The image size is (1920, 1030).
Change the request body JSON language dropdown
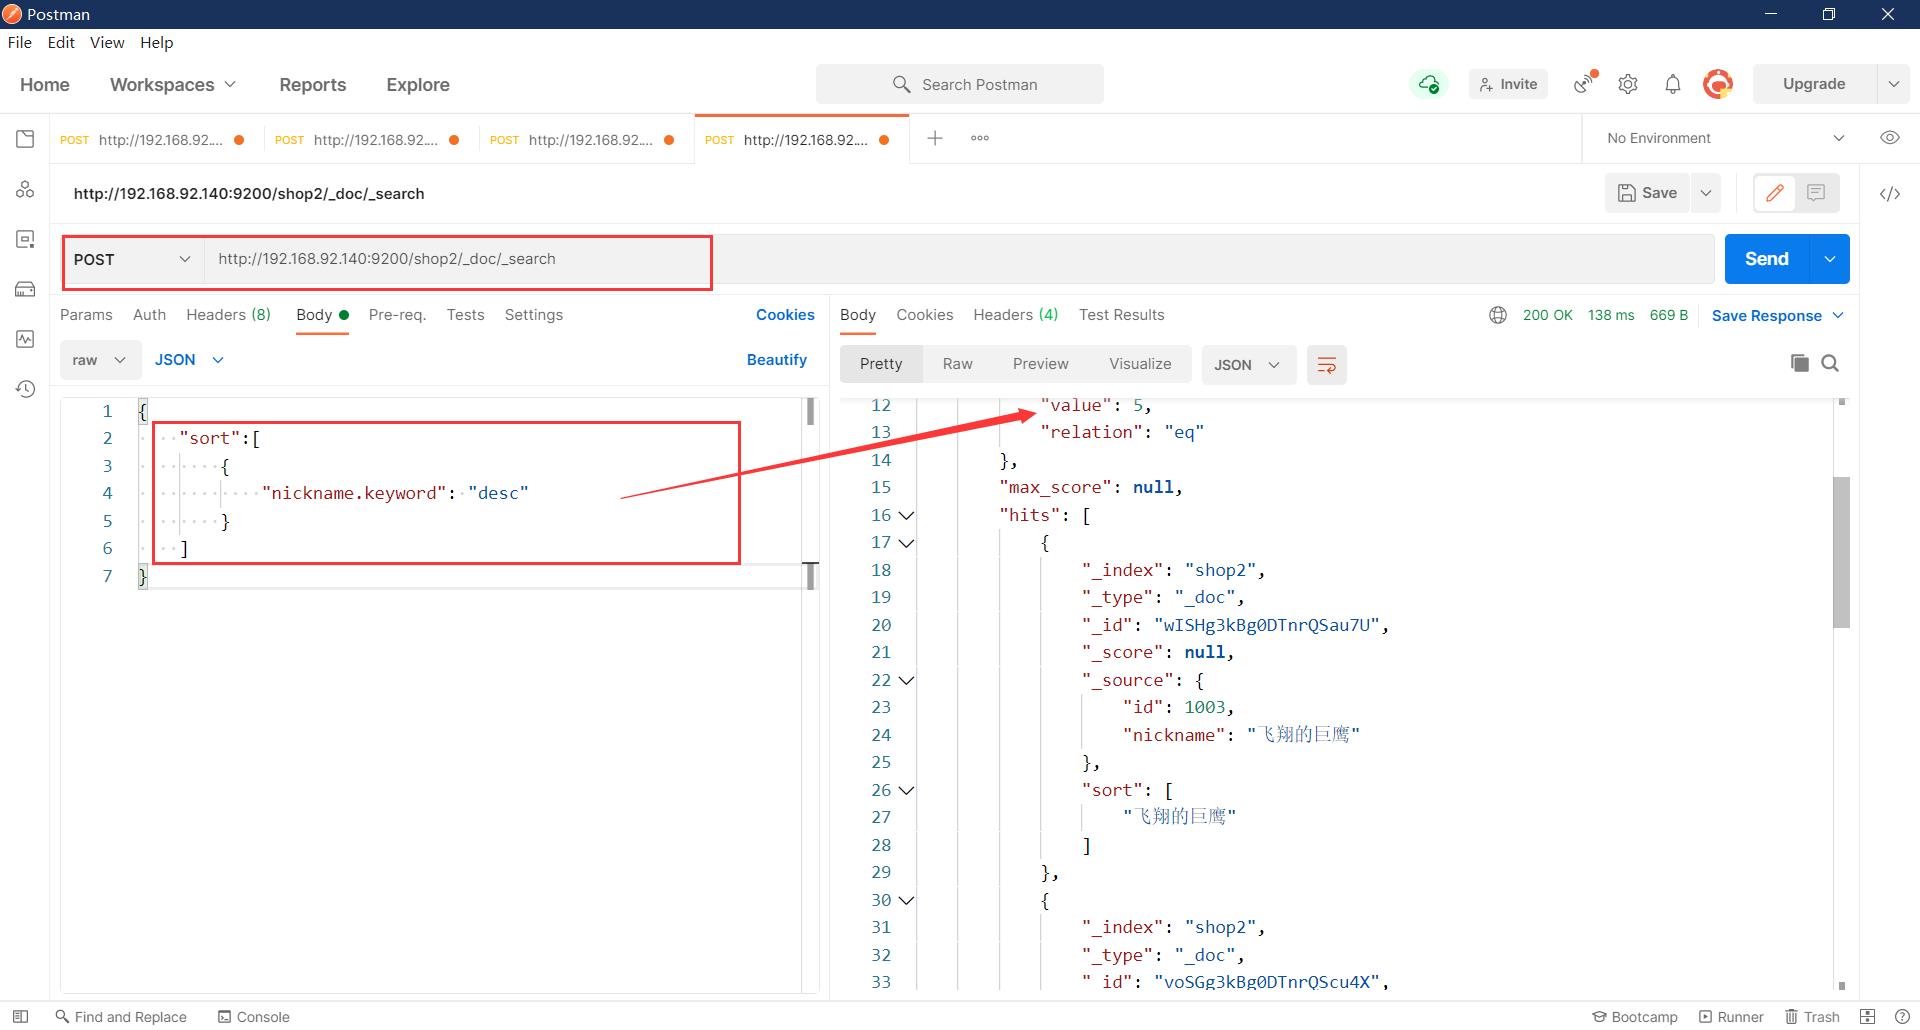pyautogui.click(x=189, y=360)
